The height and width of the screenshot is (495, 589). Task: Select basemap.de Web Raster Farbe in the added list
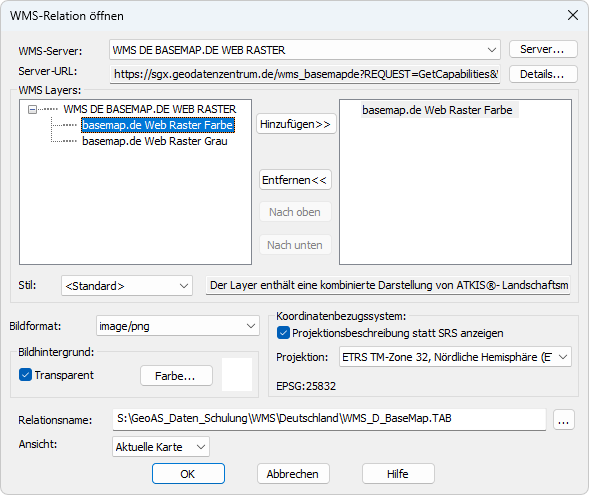click(437, 110)
